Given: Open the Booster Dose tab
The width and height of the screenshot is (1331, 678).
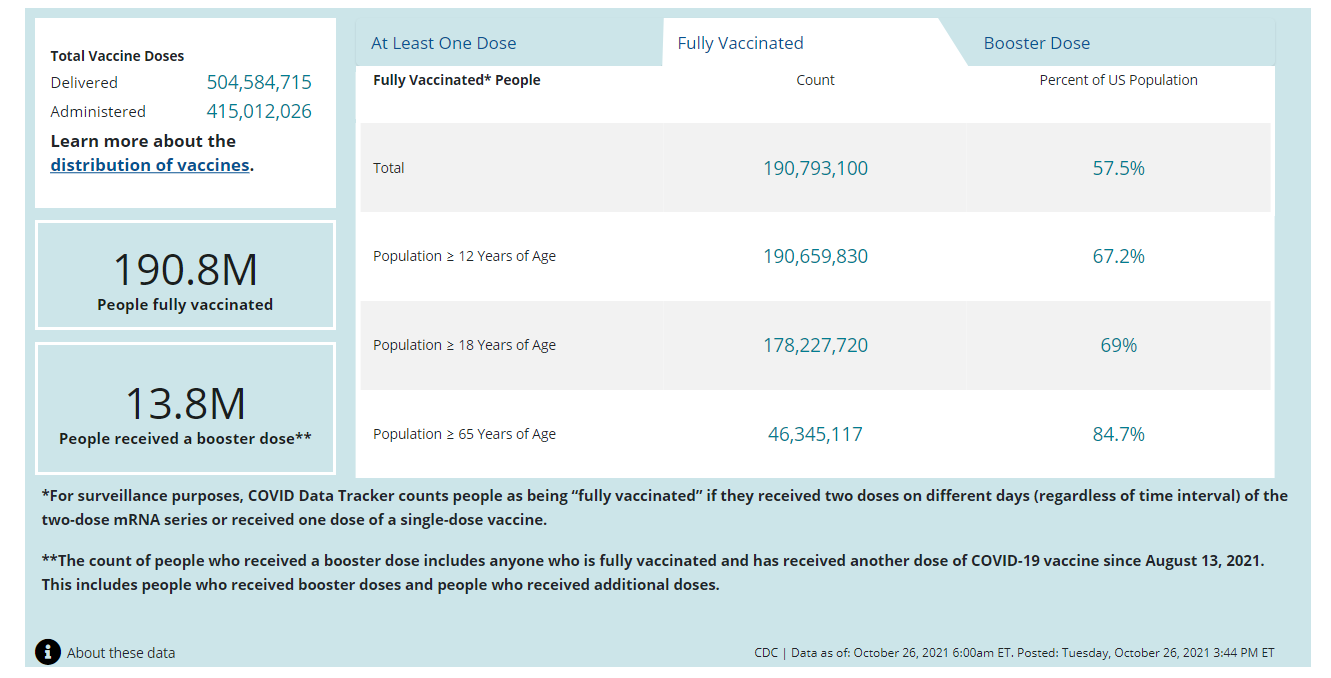Looking at the screenshot, I should (1036, 43).
